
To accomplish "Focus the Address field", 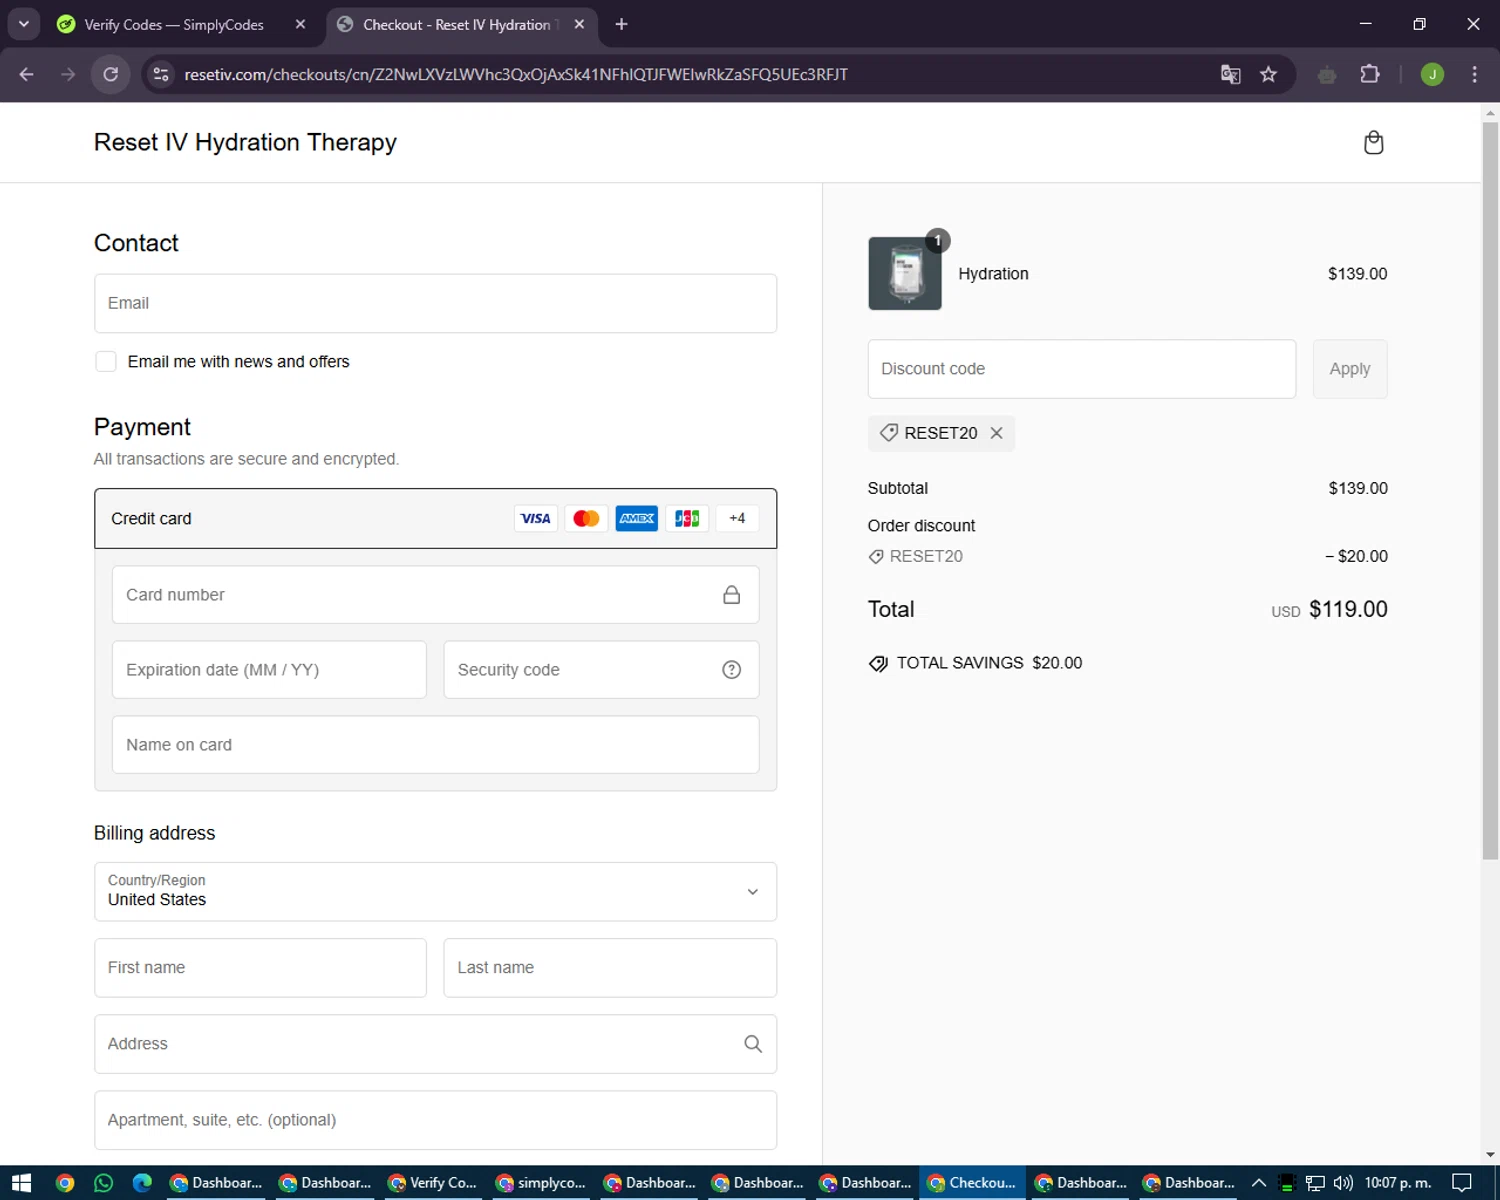I will (435, 1044).
